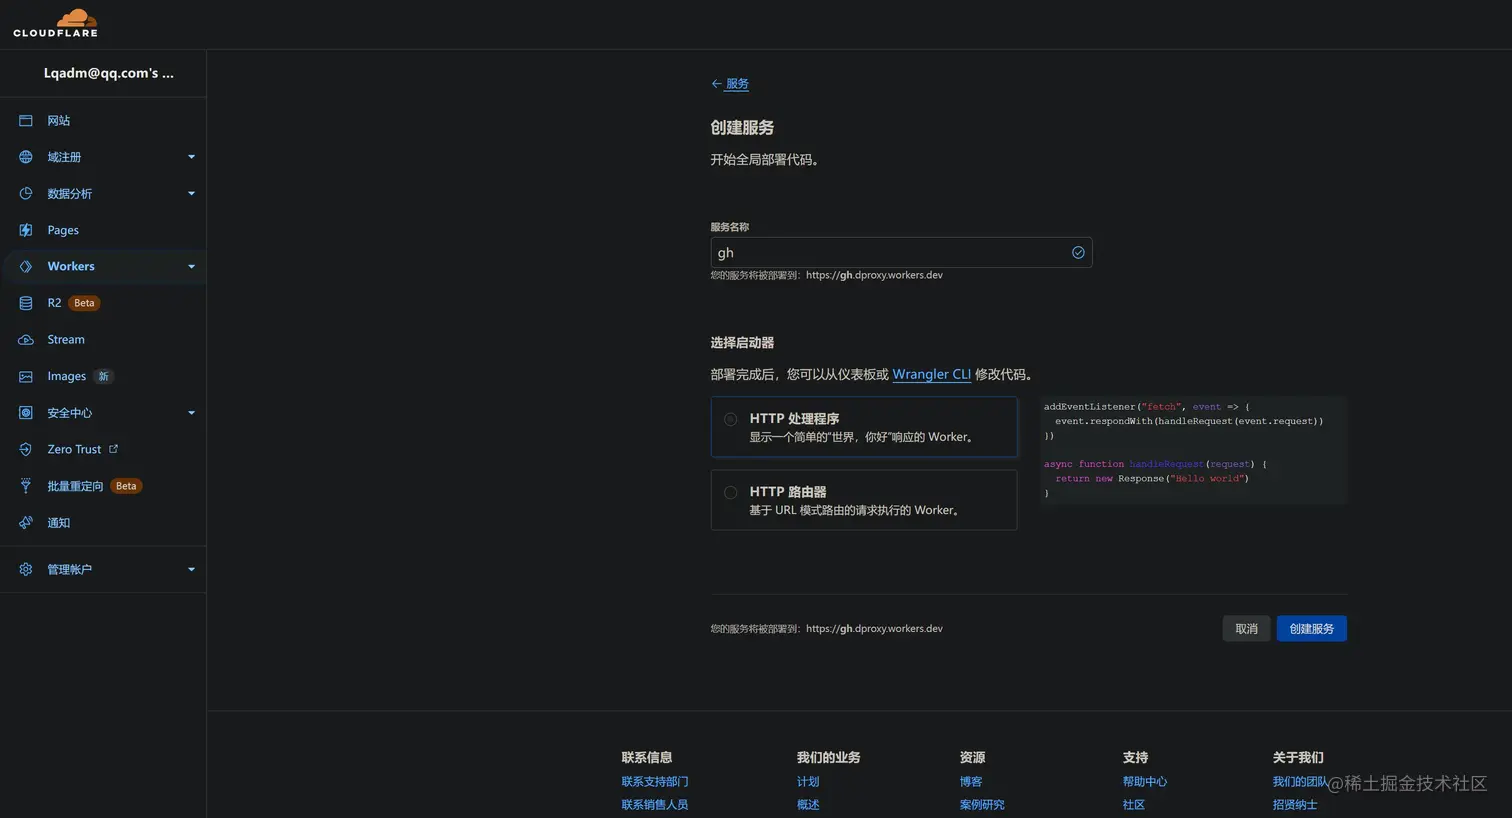Open 通知 in the sidebar
This screenshot has width=1512, height=818.
(x=59, y=522)
